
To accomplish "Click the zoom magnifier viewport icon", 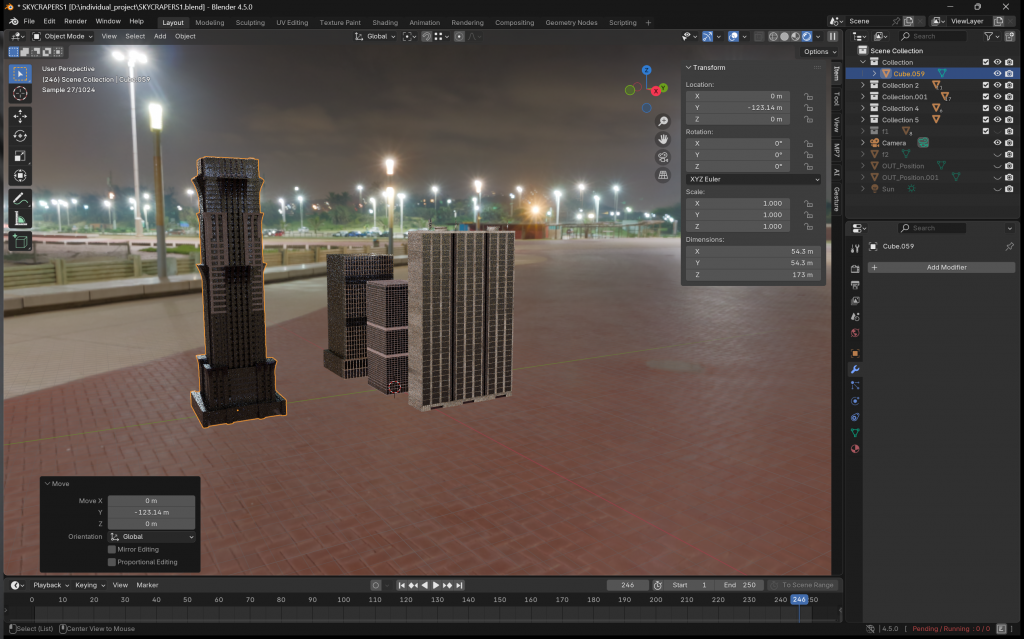I will tap(663, 120).
